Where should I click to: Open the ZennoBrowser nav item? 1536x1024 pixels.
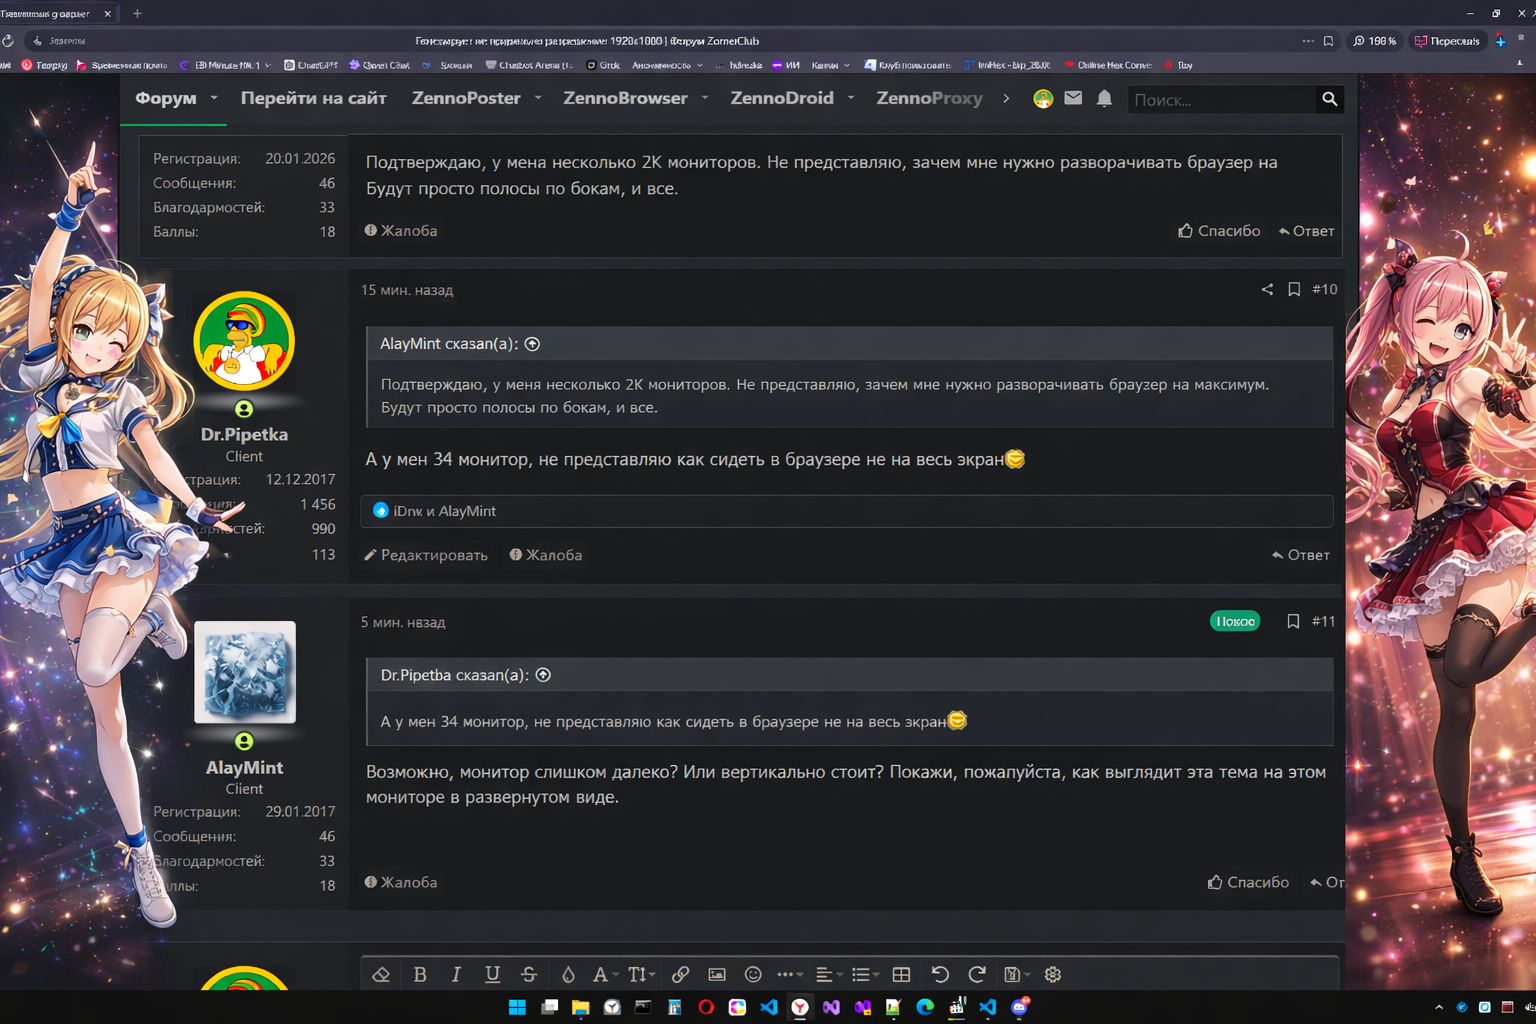(625, 98)
